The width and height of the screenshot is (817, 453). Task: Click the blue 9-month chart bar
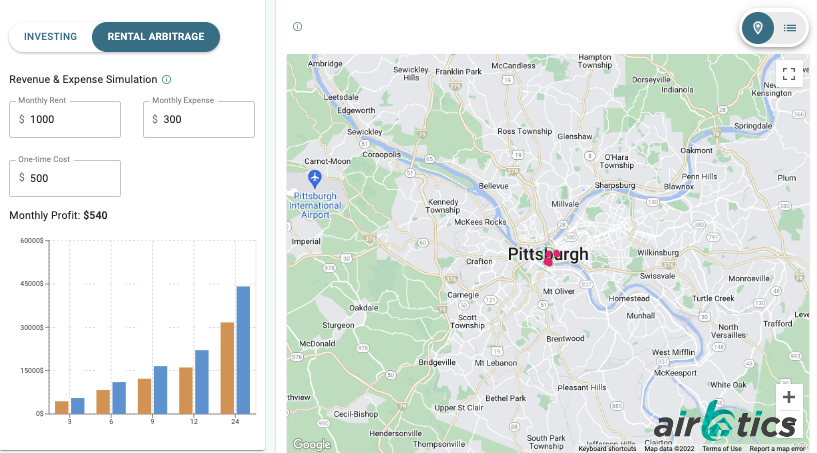coord(160,390)
